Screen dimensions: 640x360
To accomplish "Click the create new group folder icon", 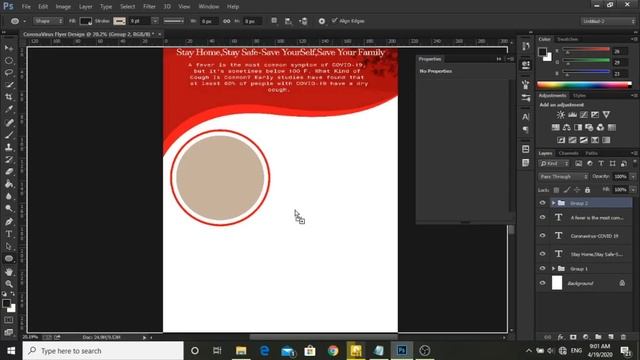I will pyautogui.click(x=598, y=337).
